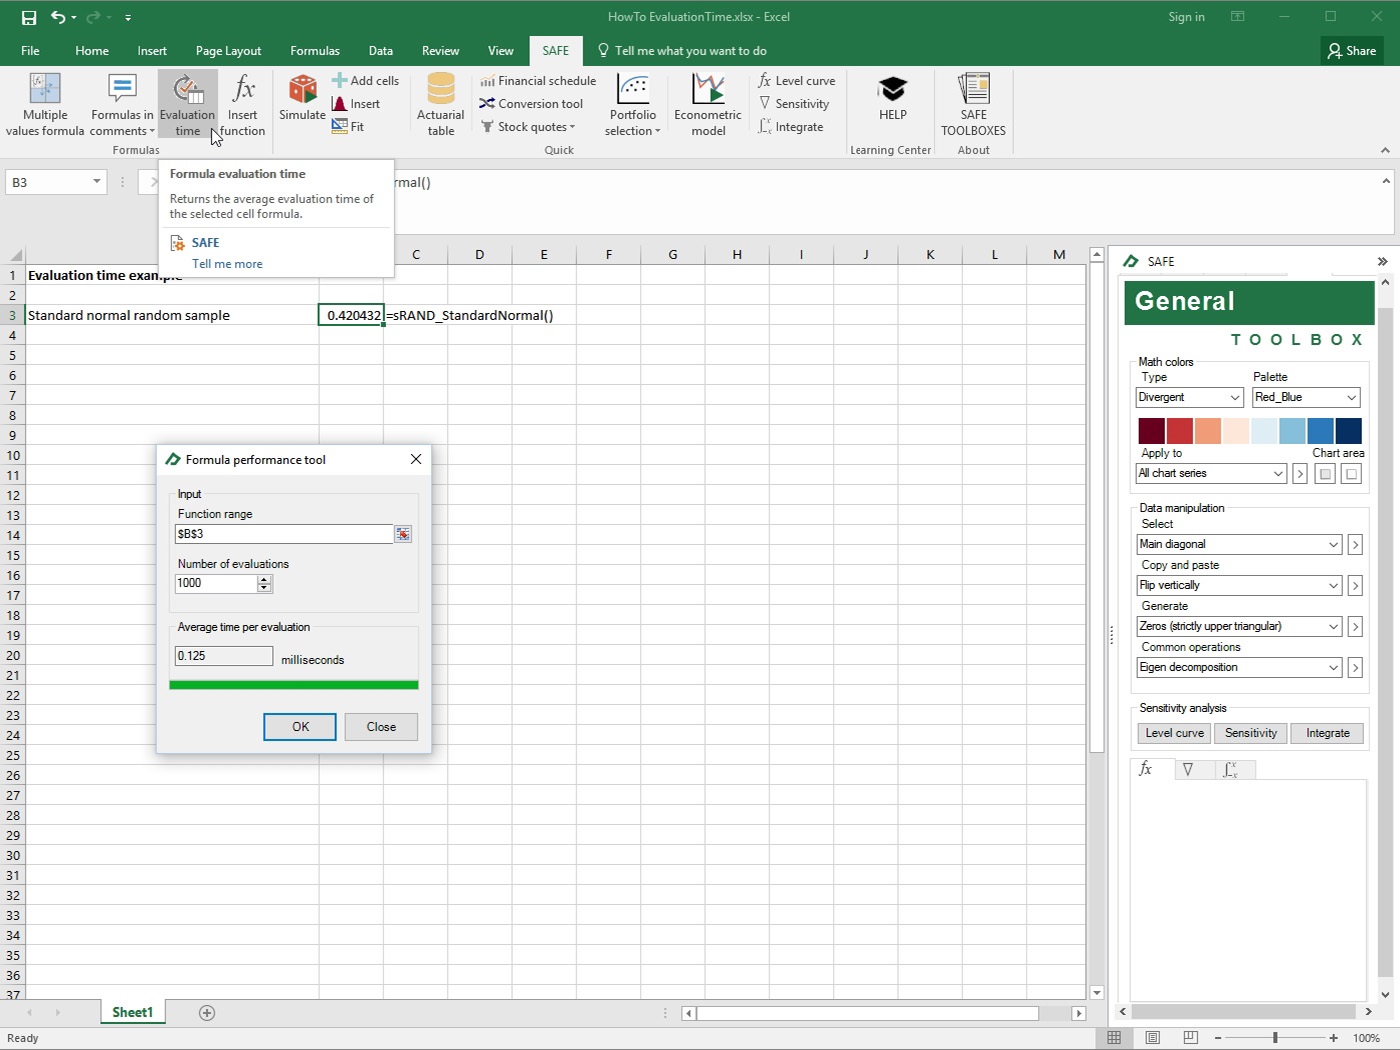Click Share button in title area
The image size is (1400, 1050).
click(1351, 51)
